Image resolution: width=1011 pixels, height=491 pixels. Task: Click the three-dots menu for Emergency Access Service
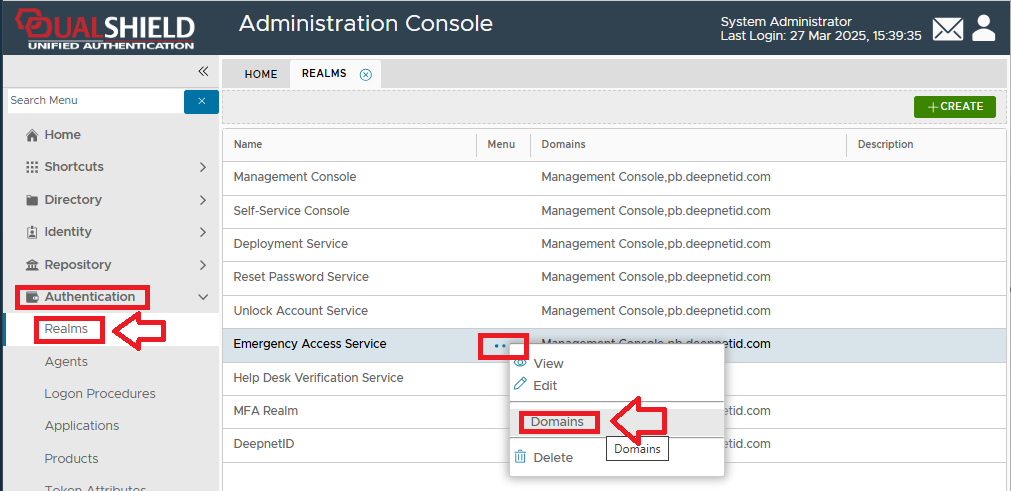[x=500, y=345]
